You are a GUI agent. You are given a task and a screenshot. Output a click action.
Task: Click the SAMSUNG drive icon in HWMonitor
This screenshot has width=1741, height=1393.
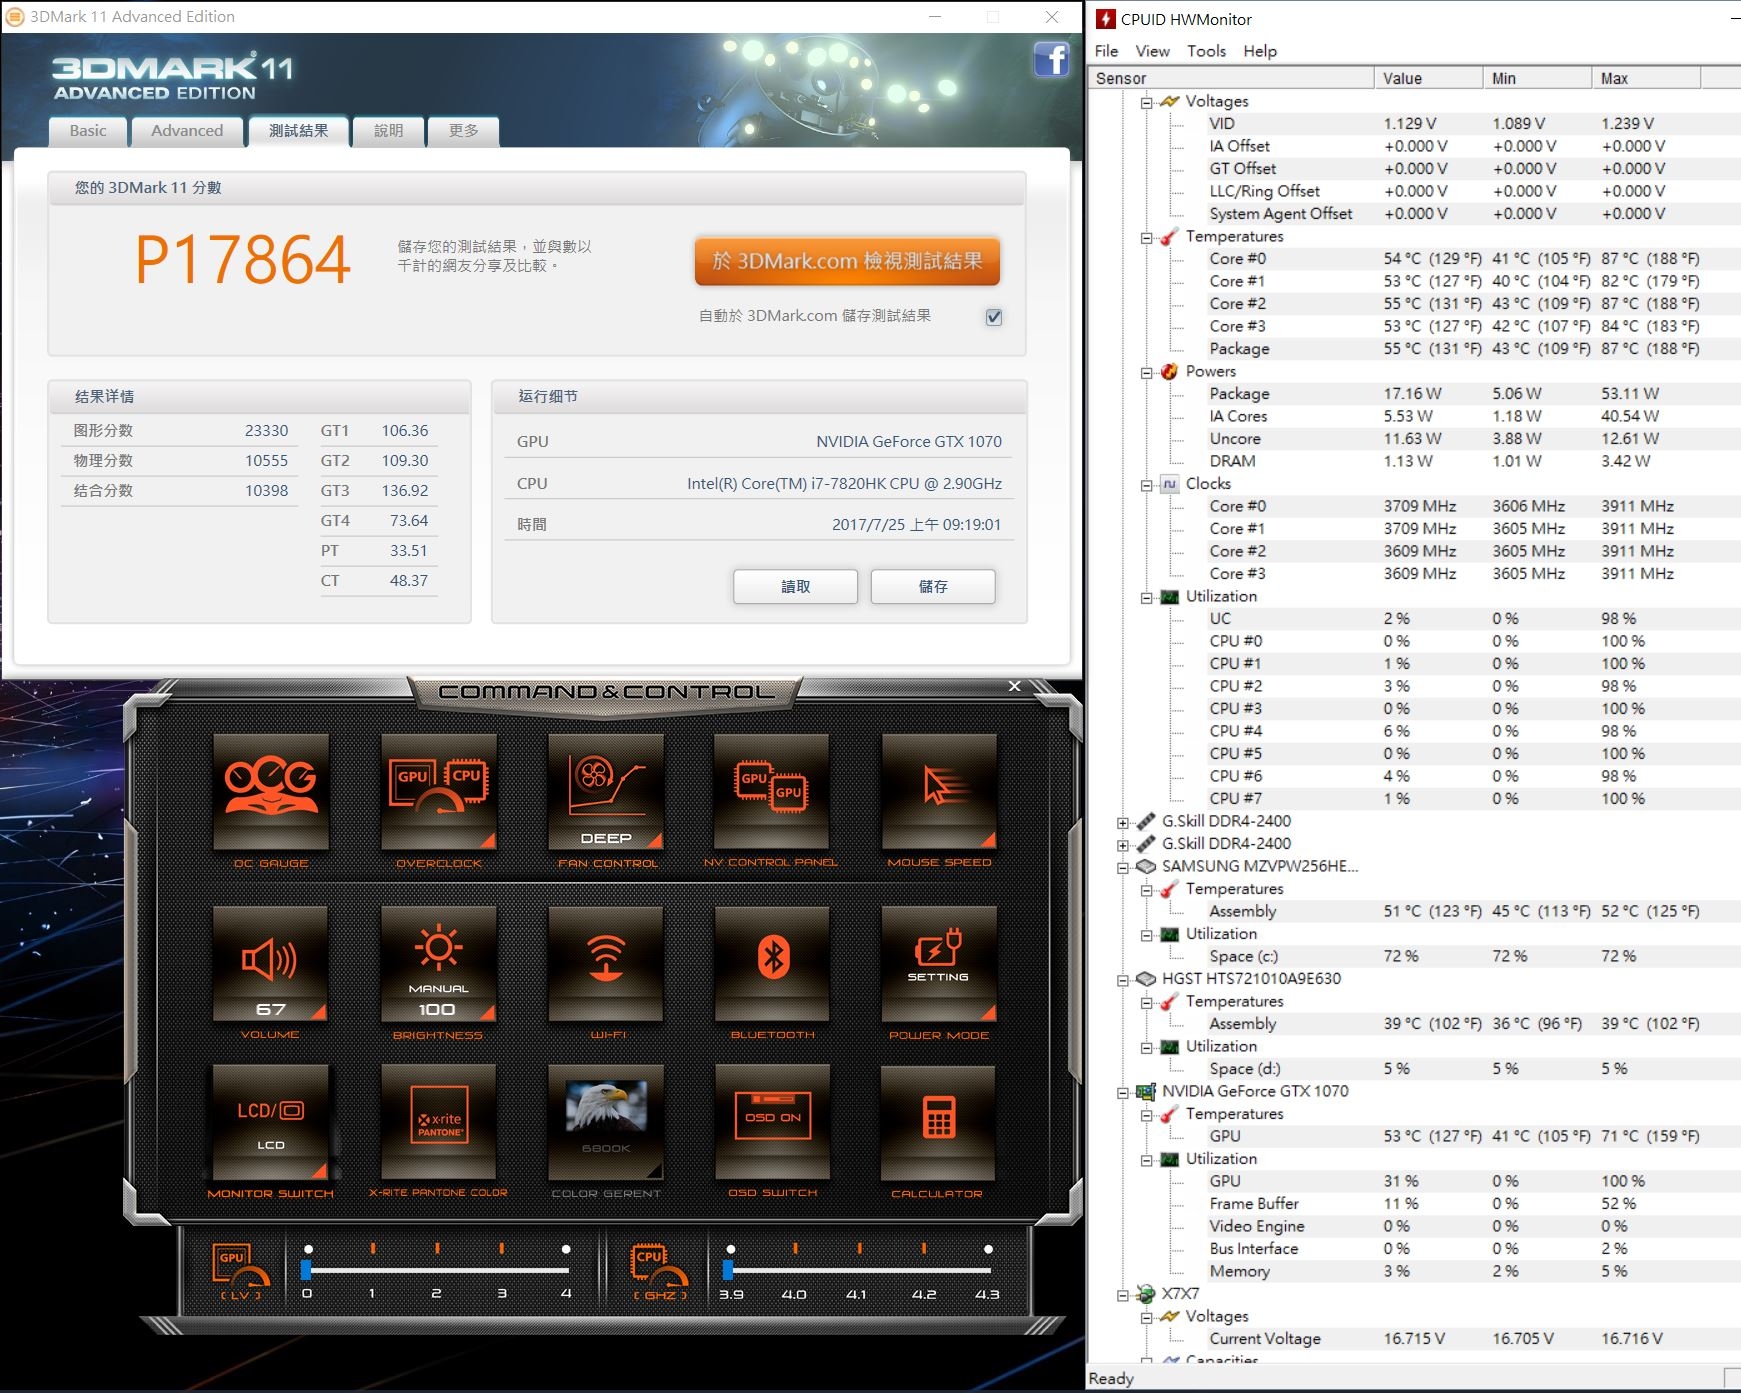[x=1146, y=866]
